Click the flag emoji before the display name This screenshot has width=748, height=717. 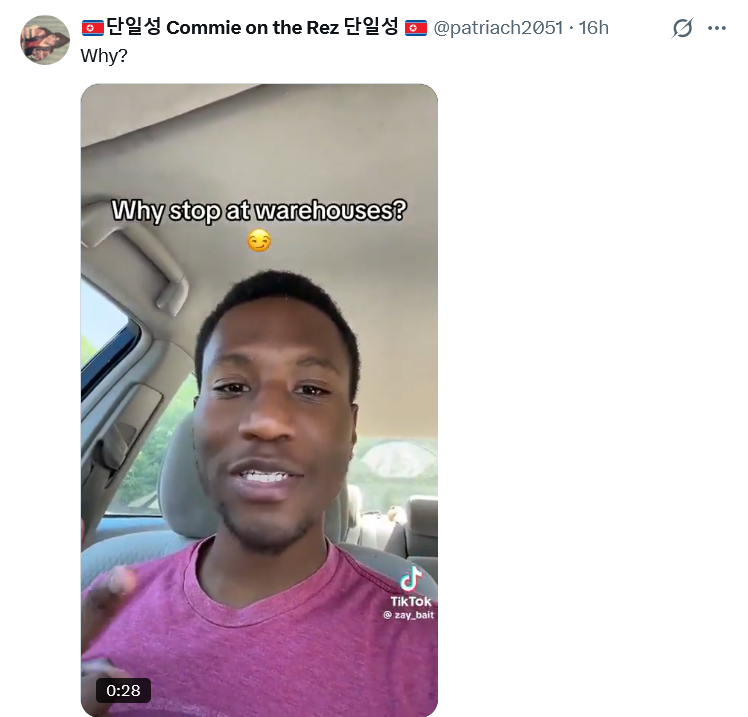point(93,28)
